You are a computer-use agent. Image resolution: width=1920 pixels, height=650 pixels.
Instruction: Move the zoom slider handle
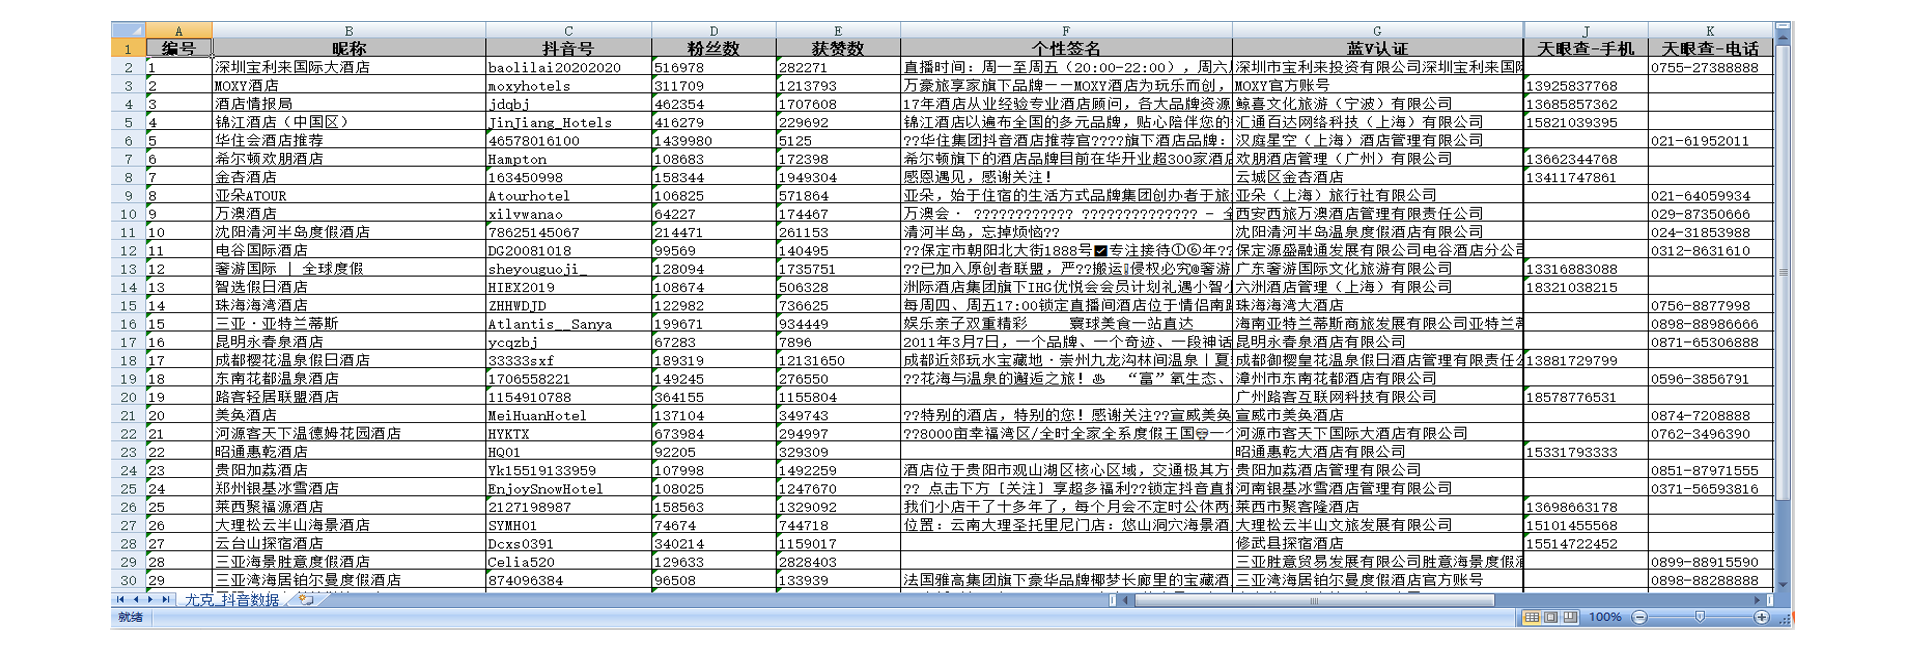pyautogui.click(x=1700, y=617)
